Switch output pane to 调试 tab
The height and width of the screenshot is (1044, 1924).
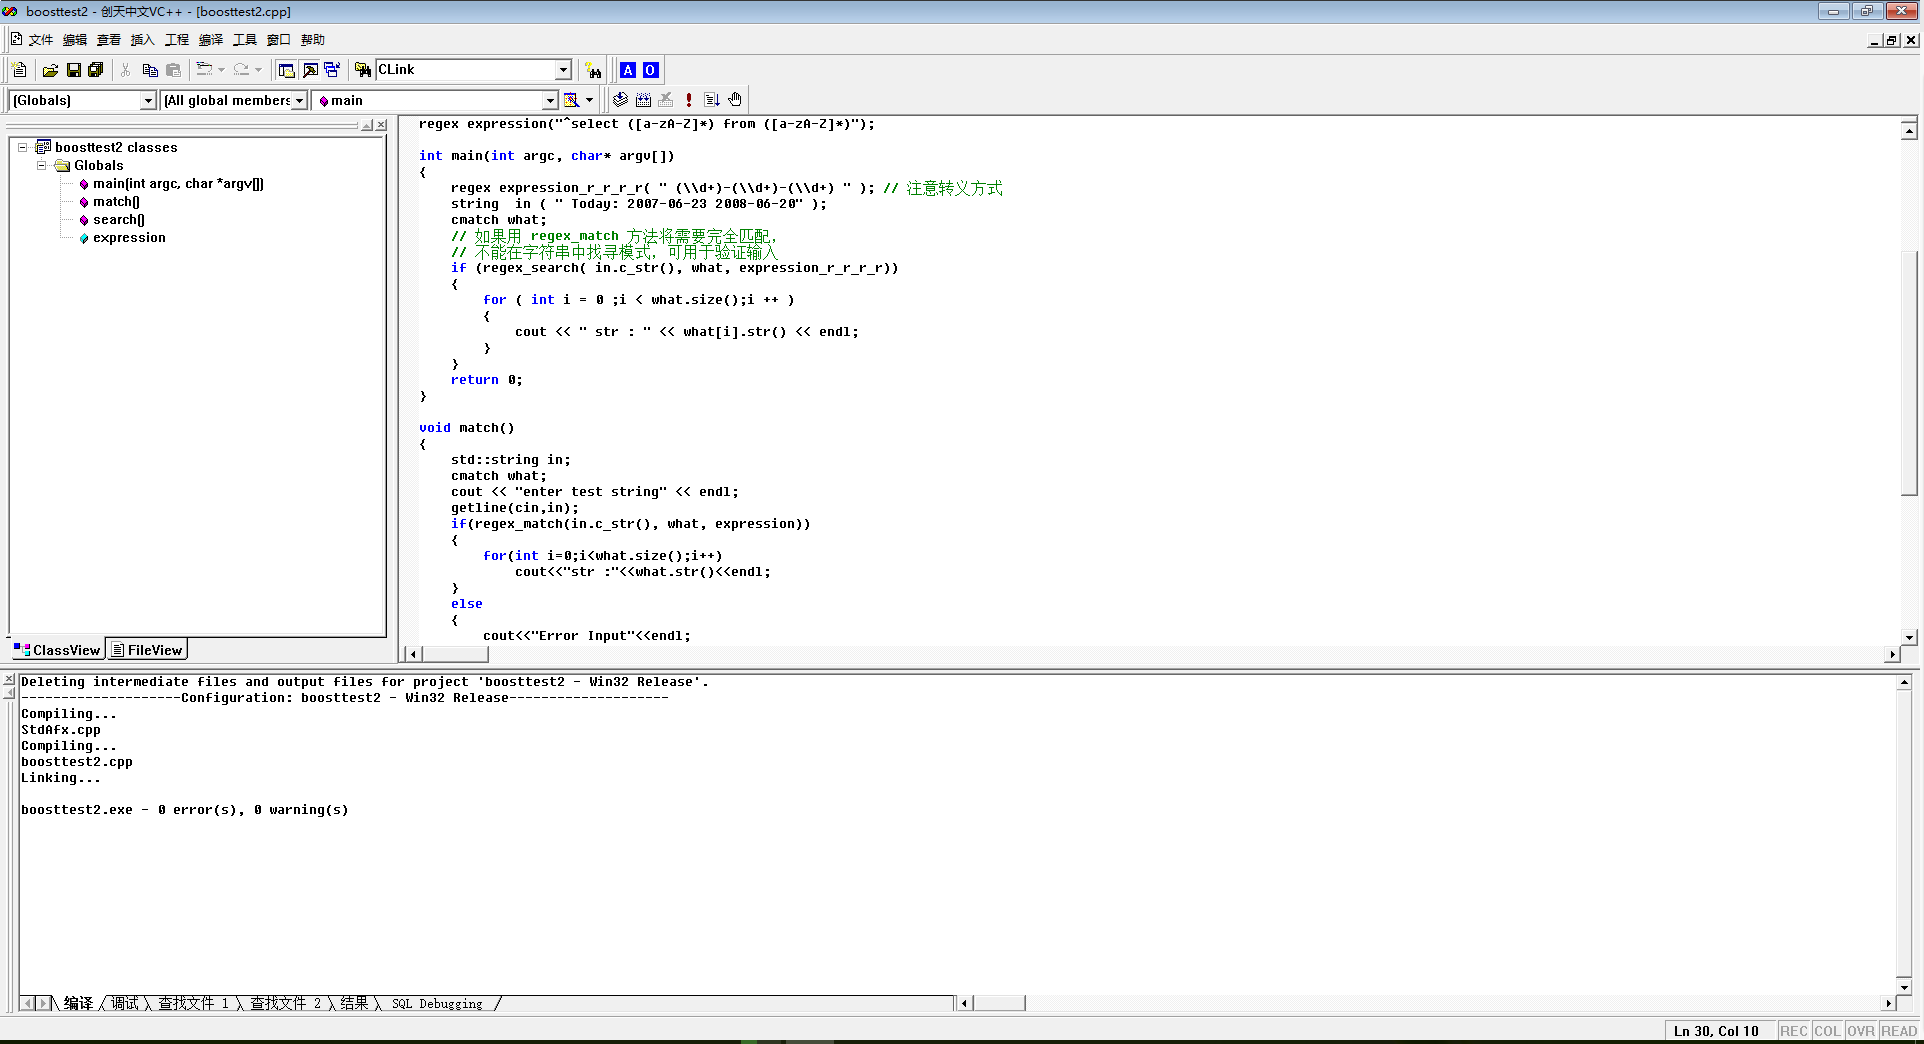point(125,1003)
